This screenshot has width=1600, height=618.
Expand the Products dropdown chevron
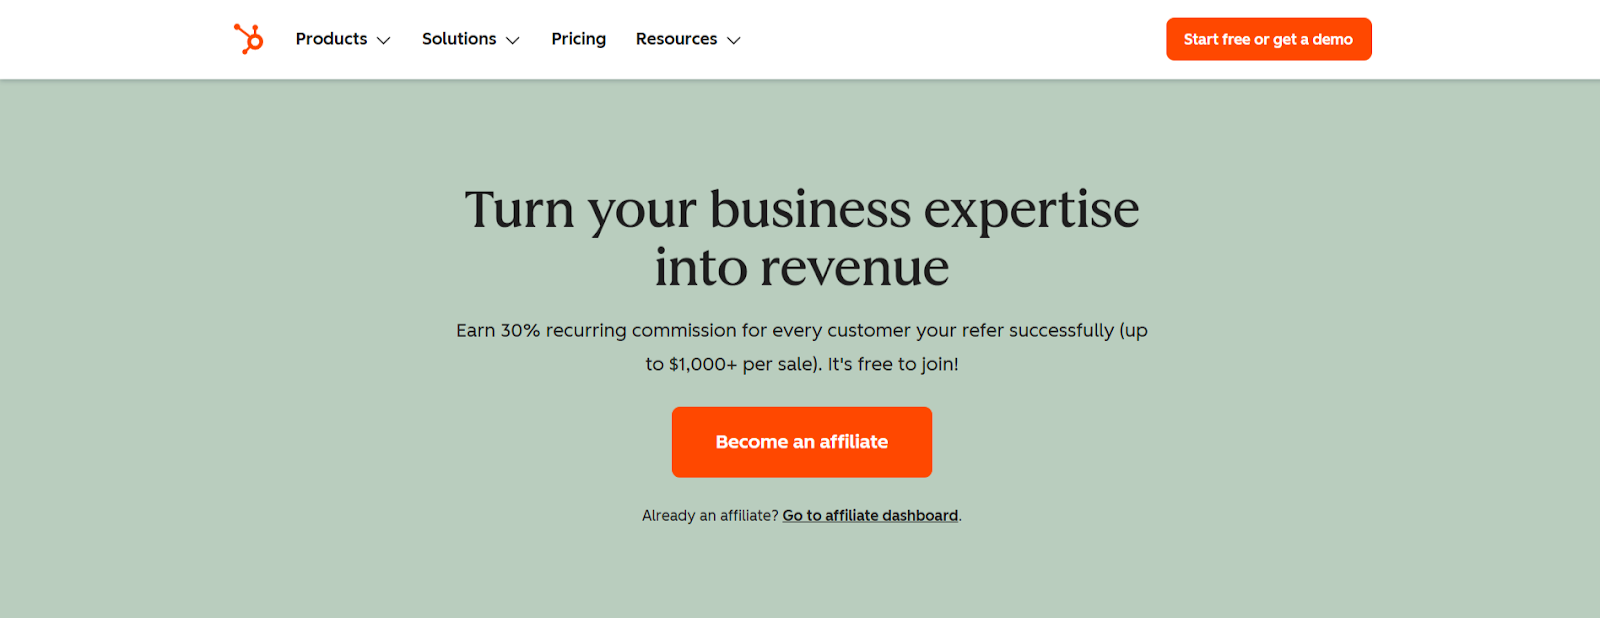coord(386,40)
